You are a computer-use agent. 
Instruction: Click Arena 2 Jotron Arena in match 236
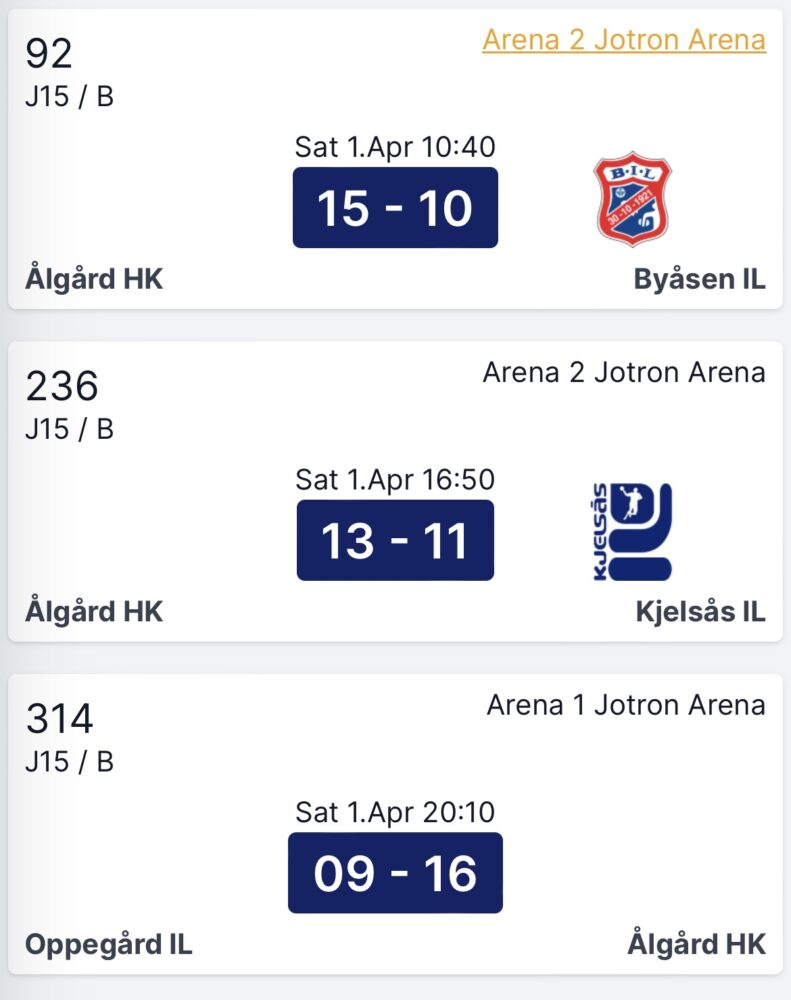624,372
